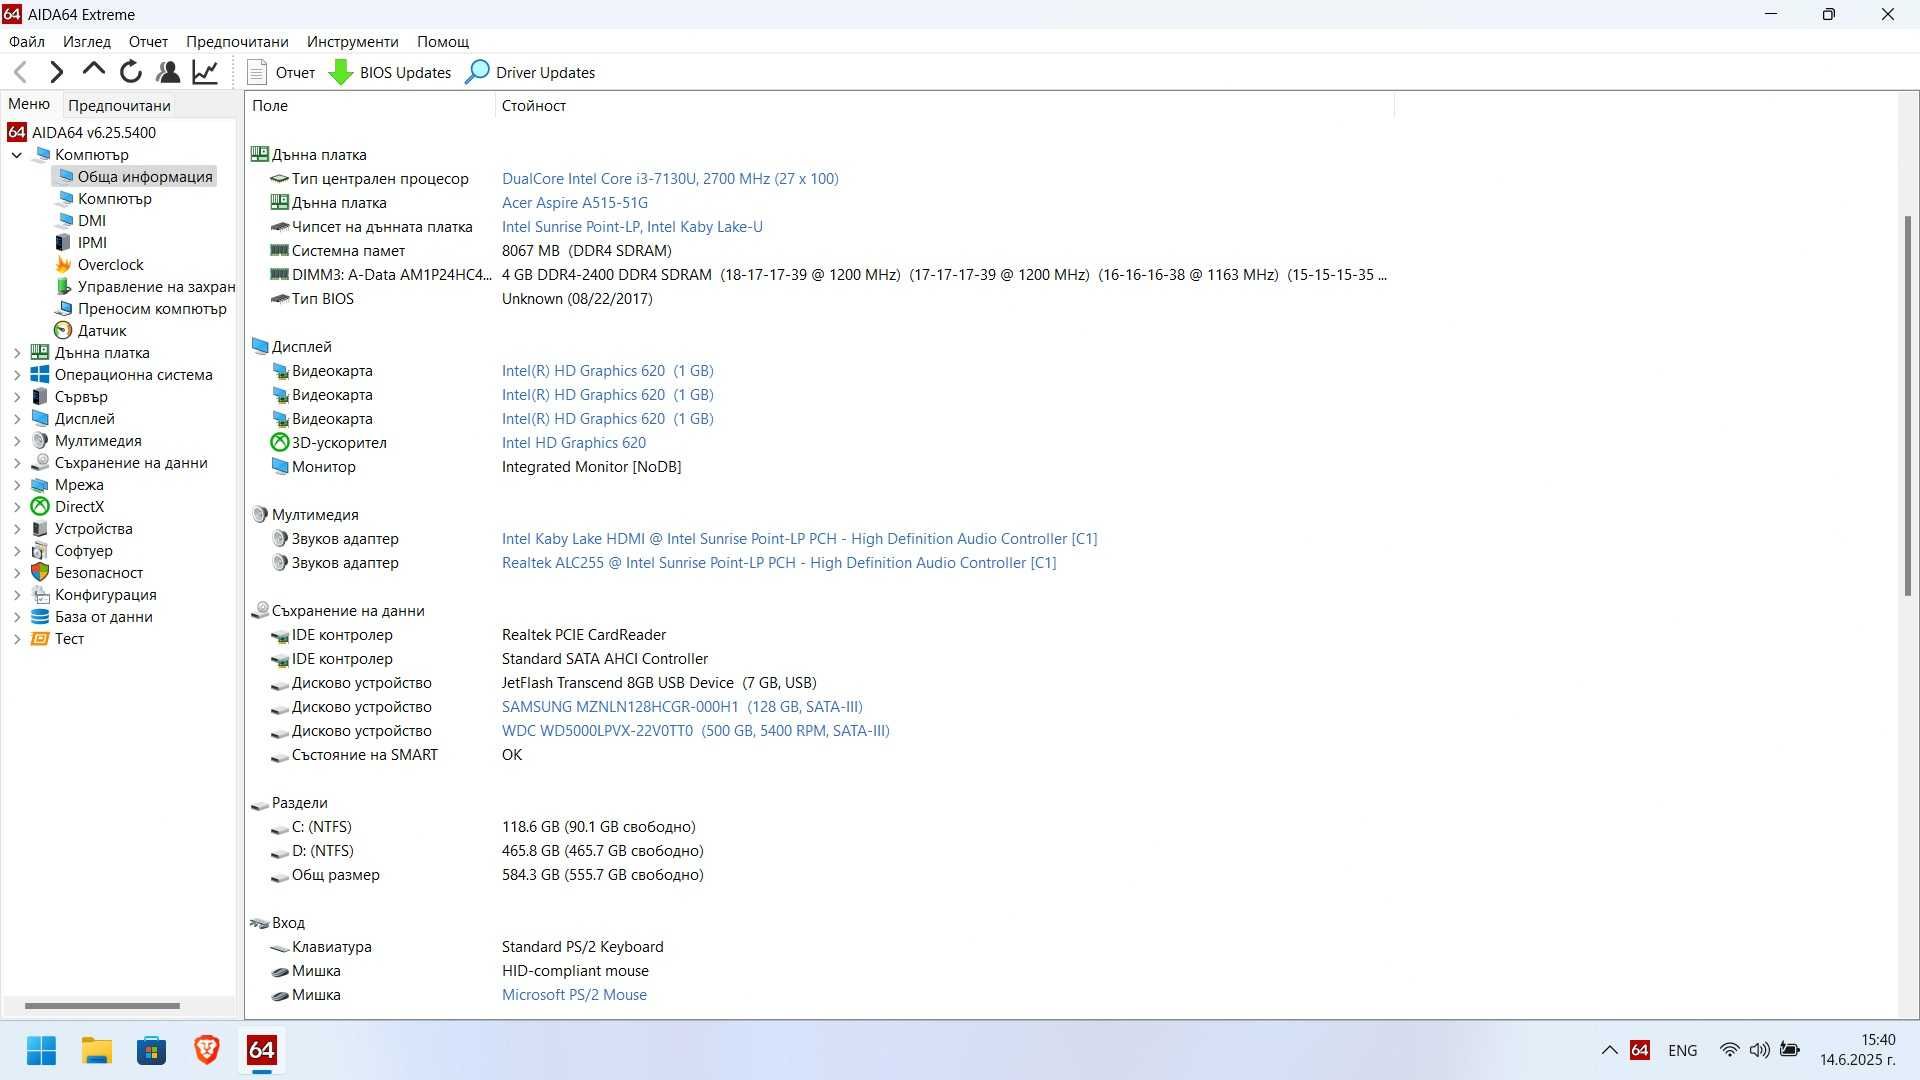Open BIOS Updates
1920x1080 pixels.
[391, 72]
